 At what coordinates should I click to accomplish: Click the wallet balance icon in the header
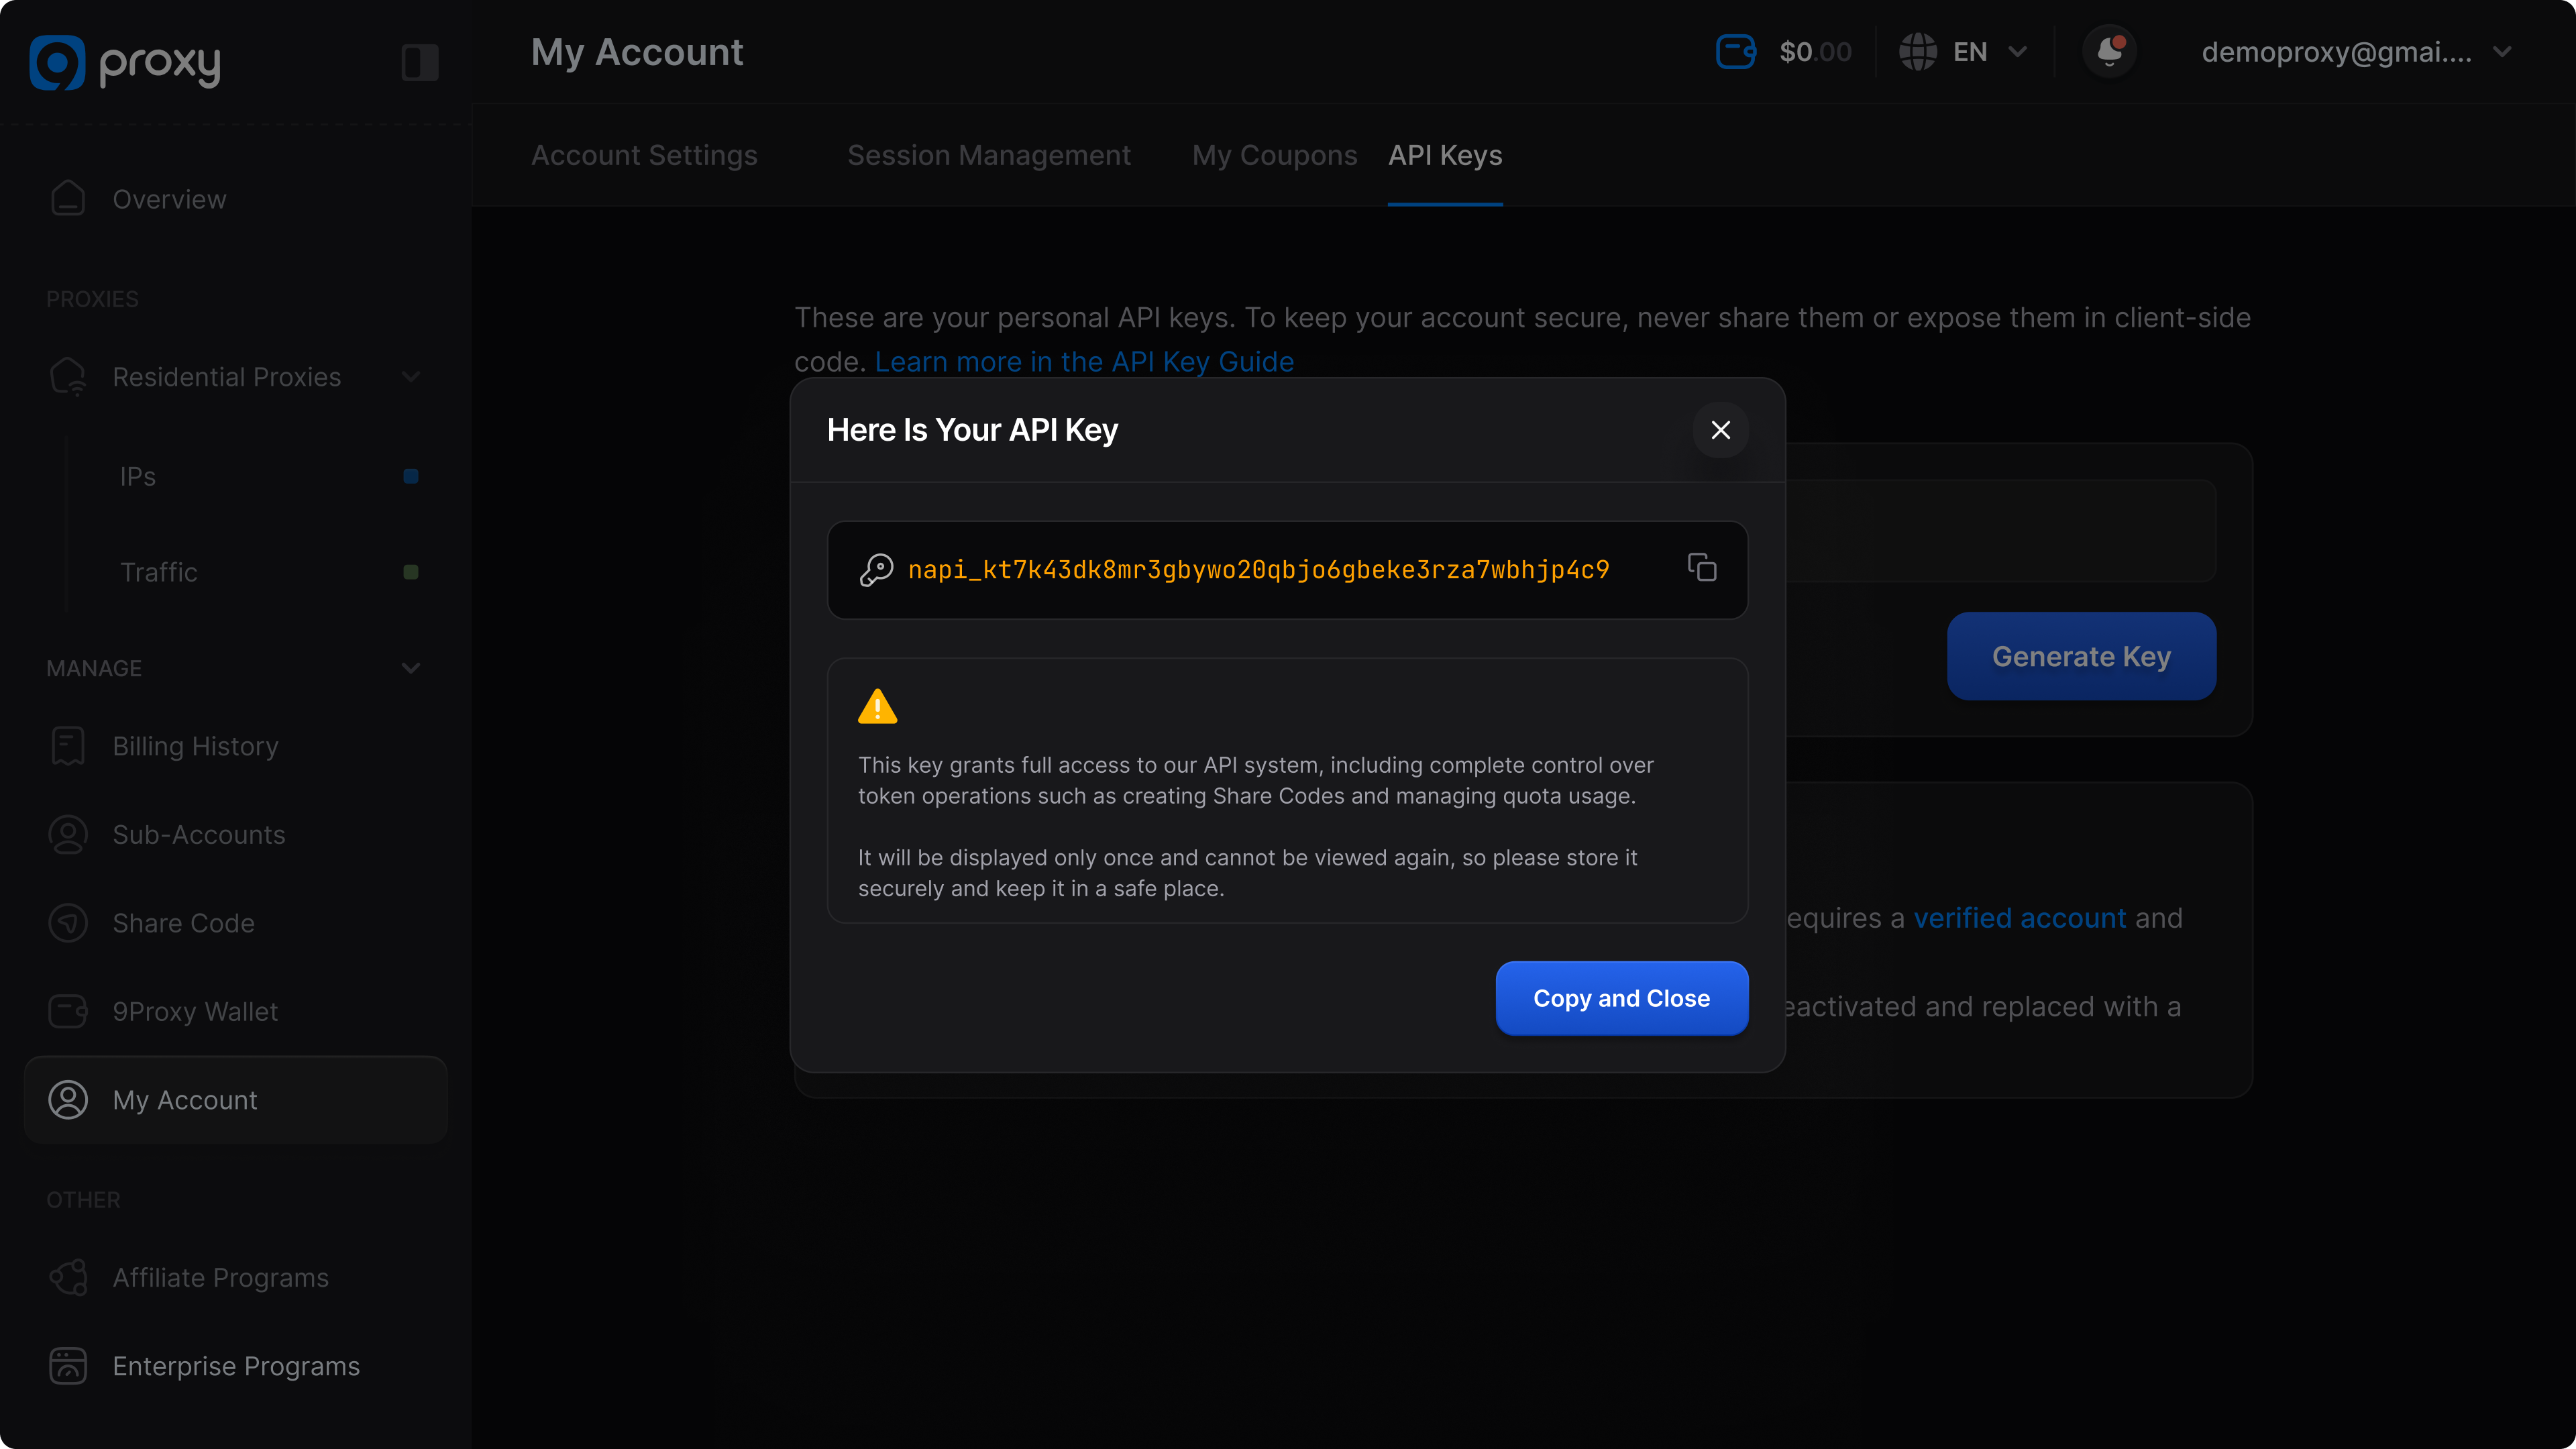click(x=1735, y=52)
